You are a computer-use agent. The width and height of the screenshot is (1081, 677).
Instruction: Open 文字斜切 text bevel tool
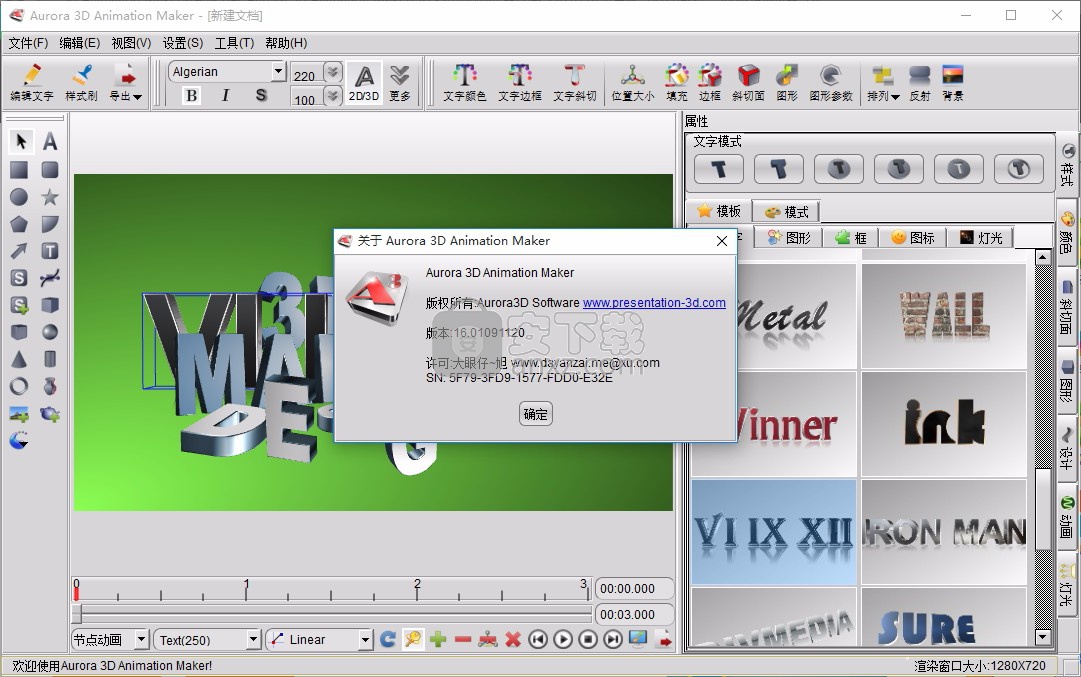[x=574, y=83]
